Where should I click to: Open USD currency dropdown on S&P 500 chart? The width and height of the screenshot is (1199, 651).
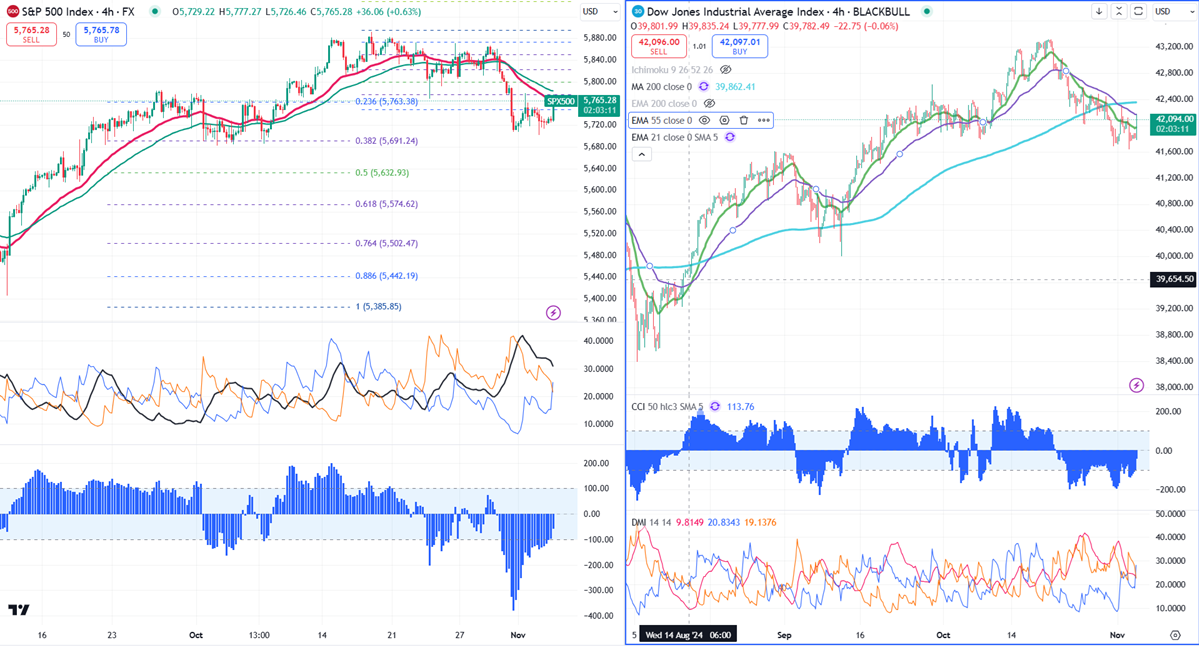[x=600, y=11]
